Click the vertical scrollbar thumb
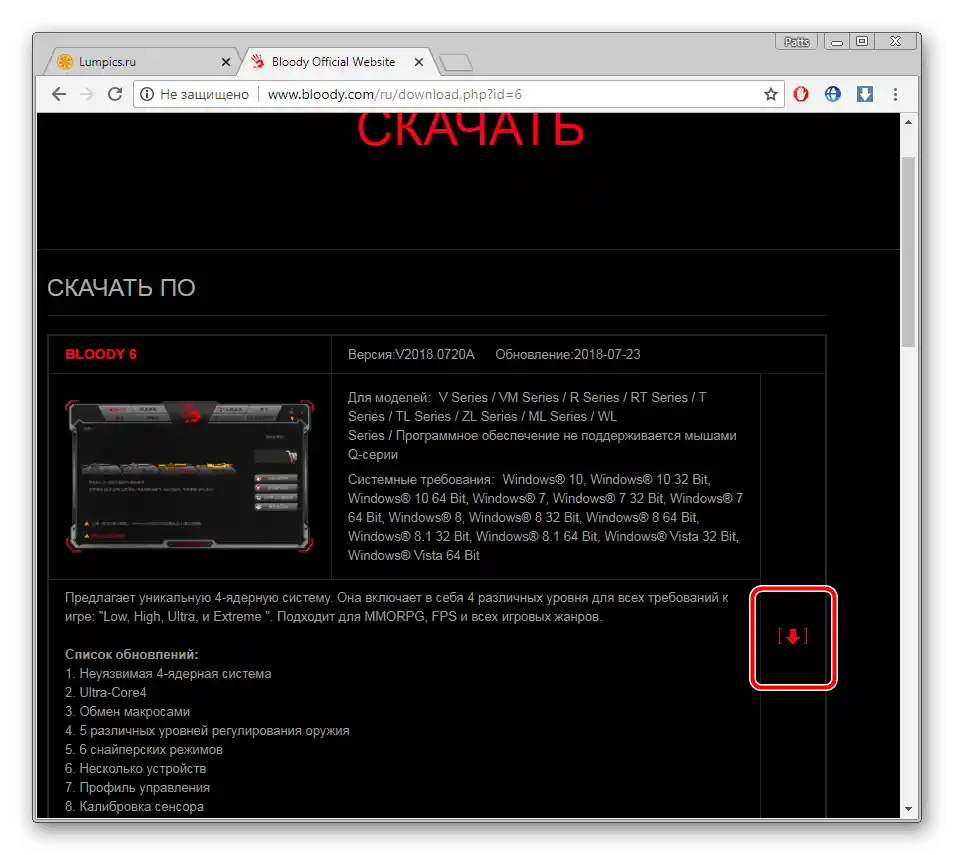The image size is (954, 855). pyautogui.click(x=908, y=252)
